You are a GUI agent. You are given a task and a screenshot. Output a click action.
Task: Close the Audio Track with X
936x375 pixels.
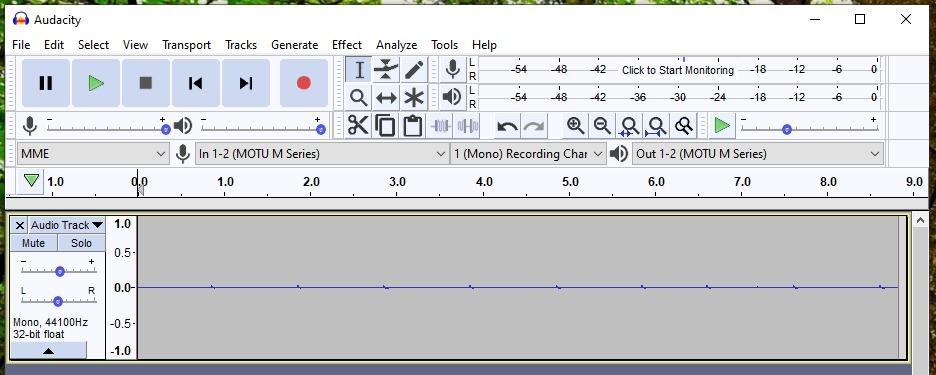point(19,225)
